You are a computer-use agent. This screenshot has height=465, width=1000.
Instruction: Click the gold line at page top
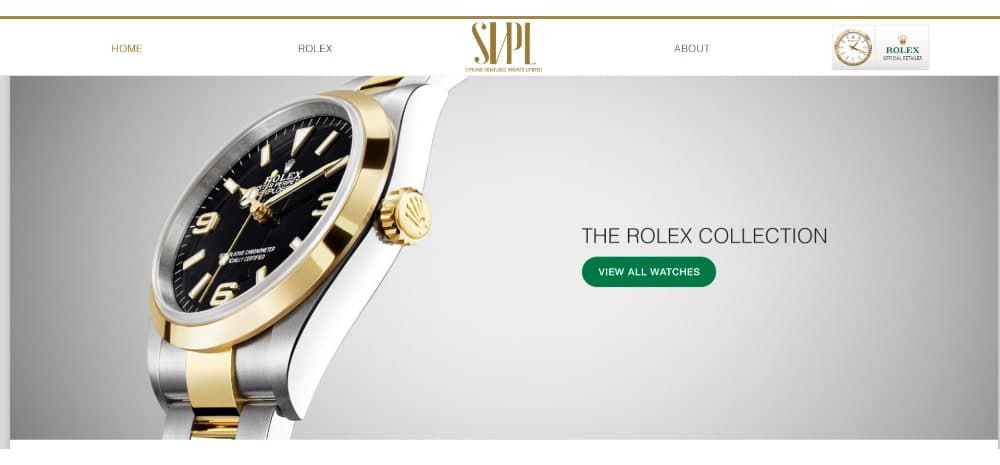click(500, 17)
